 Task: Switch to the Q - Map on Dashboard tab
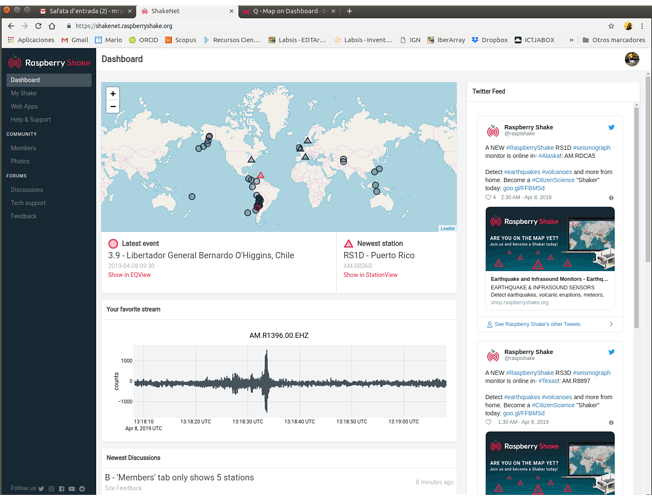click(289, 11)
